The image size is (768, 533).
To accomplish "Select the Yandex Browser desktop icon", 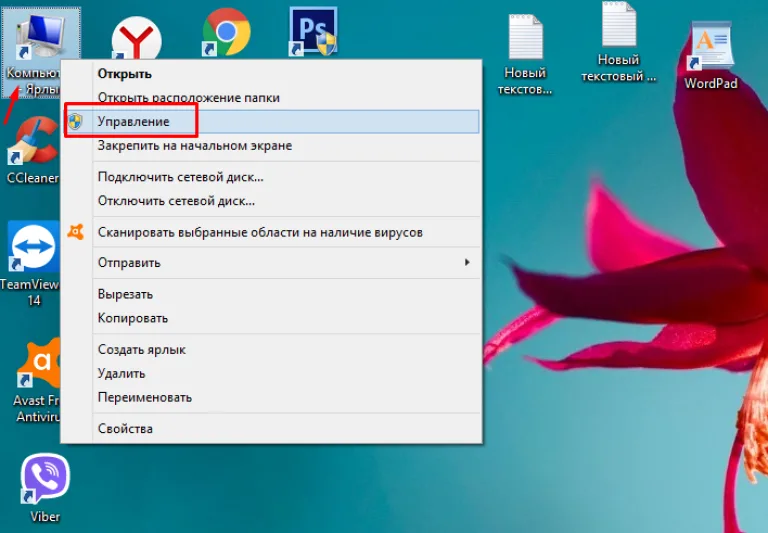I will [x=136, y=38].
